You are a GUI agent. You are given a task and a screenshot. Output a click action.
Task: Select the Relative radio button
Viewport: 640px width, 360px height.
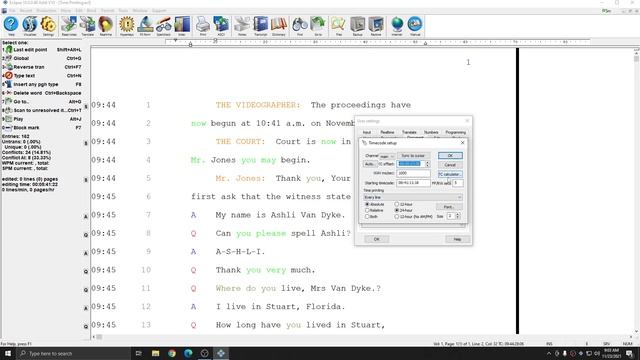click(367, 210)
